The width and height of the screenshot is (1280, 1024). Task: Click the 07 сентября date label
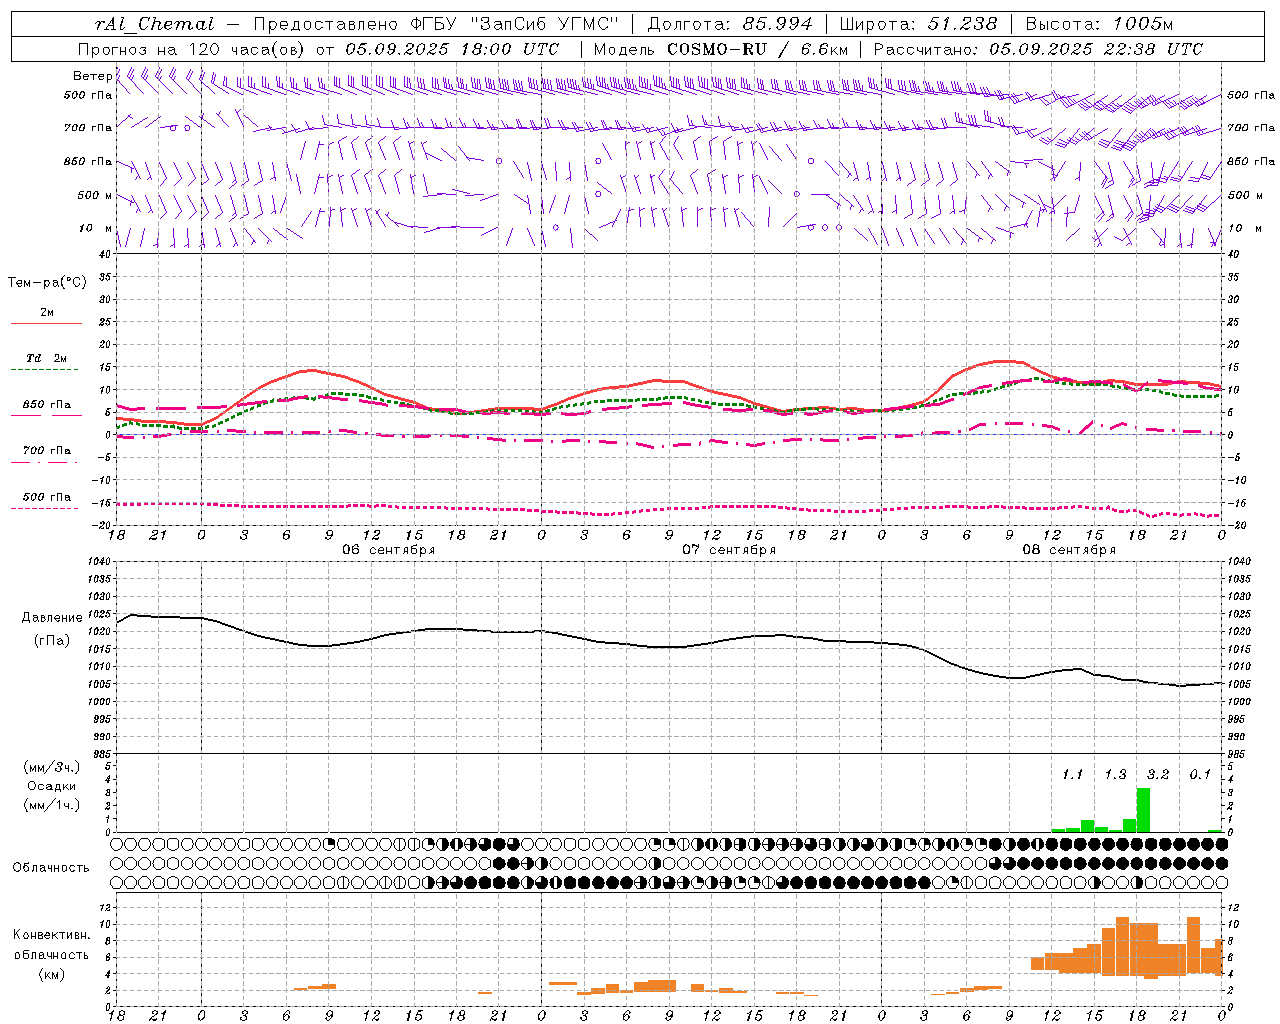[x=729, y=549]
